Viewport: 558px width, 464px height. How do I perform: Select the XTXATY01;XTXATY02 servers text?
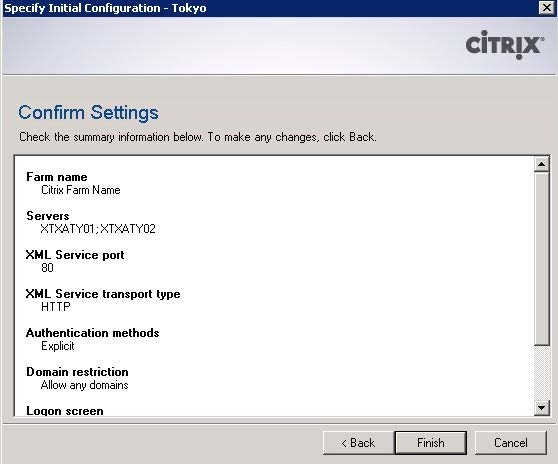click(x=98, y=228)
